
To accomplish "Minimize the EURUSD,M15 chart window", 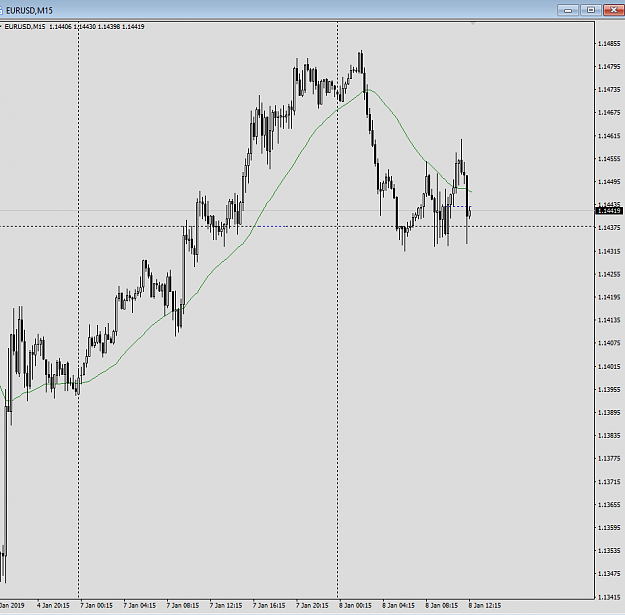I will point(568,10).
